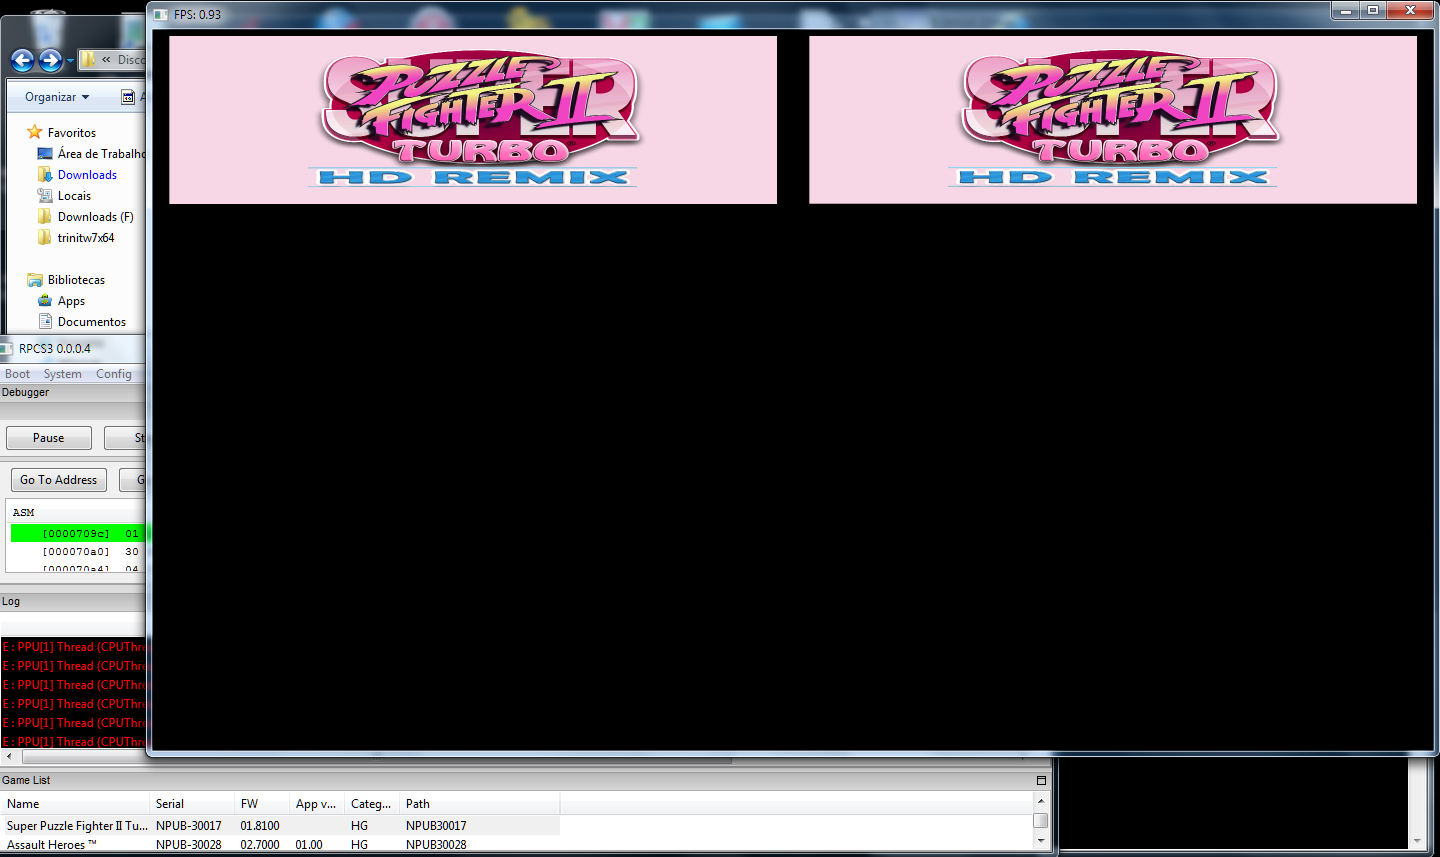Image resolution: width=1440 pixels, height=857 pixels.
Task: Select the Downloads (F) folder
Action: (95, 217)
